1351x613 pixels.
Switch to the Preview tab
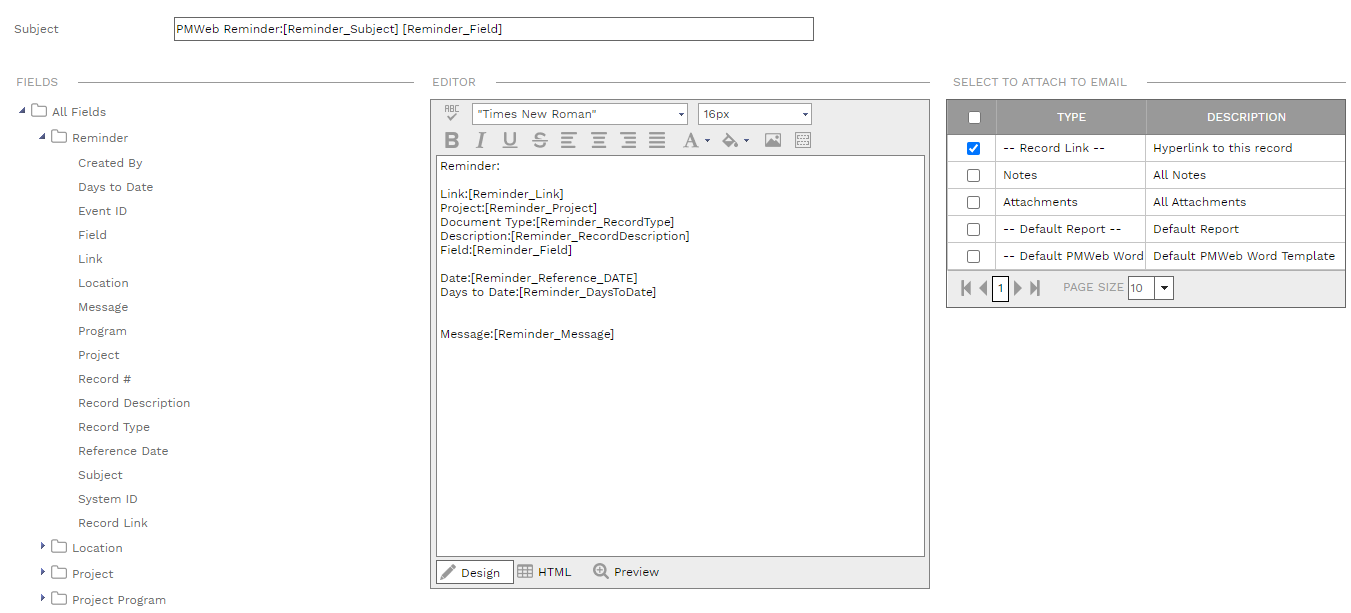click(626, 572)
